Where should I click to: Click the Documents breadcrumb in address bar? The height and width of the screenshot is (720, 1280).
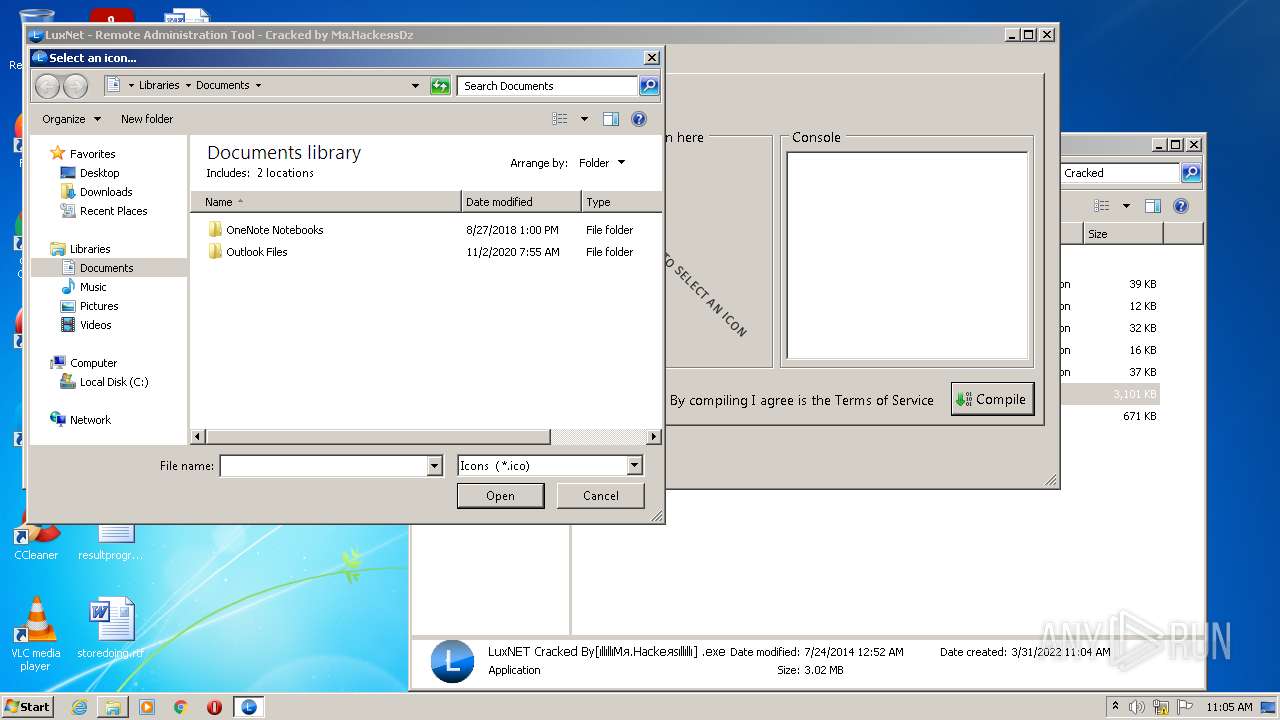(222, 86)
